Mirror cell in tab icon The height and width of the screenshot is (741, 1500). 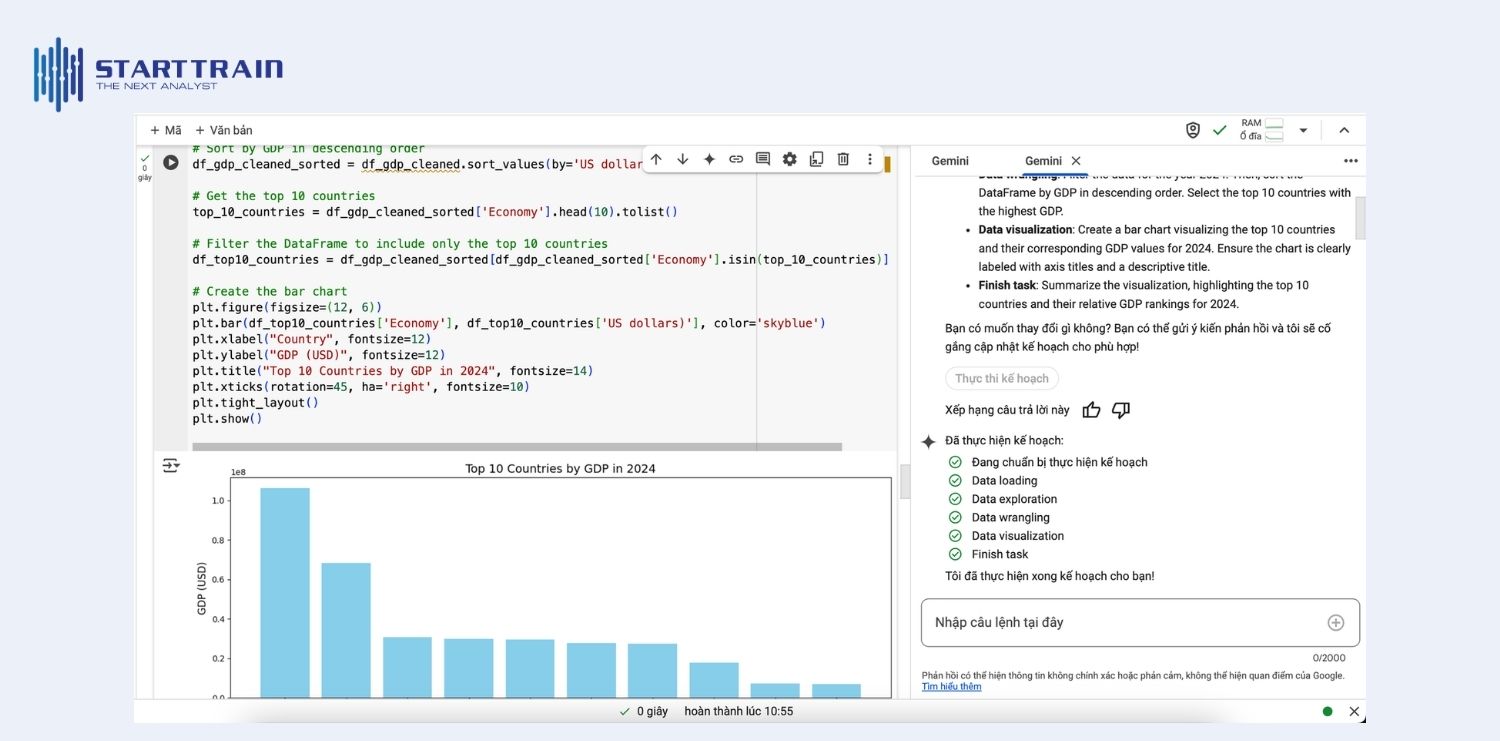click(816, 159)
